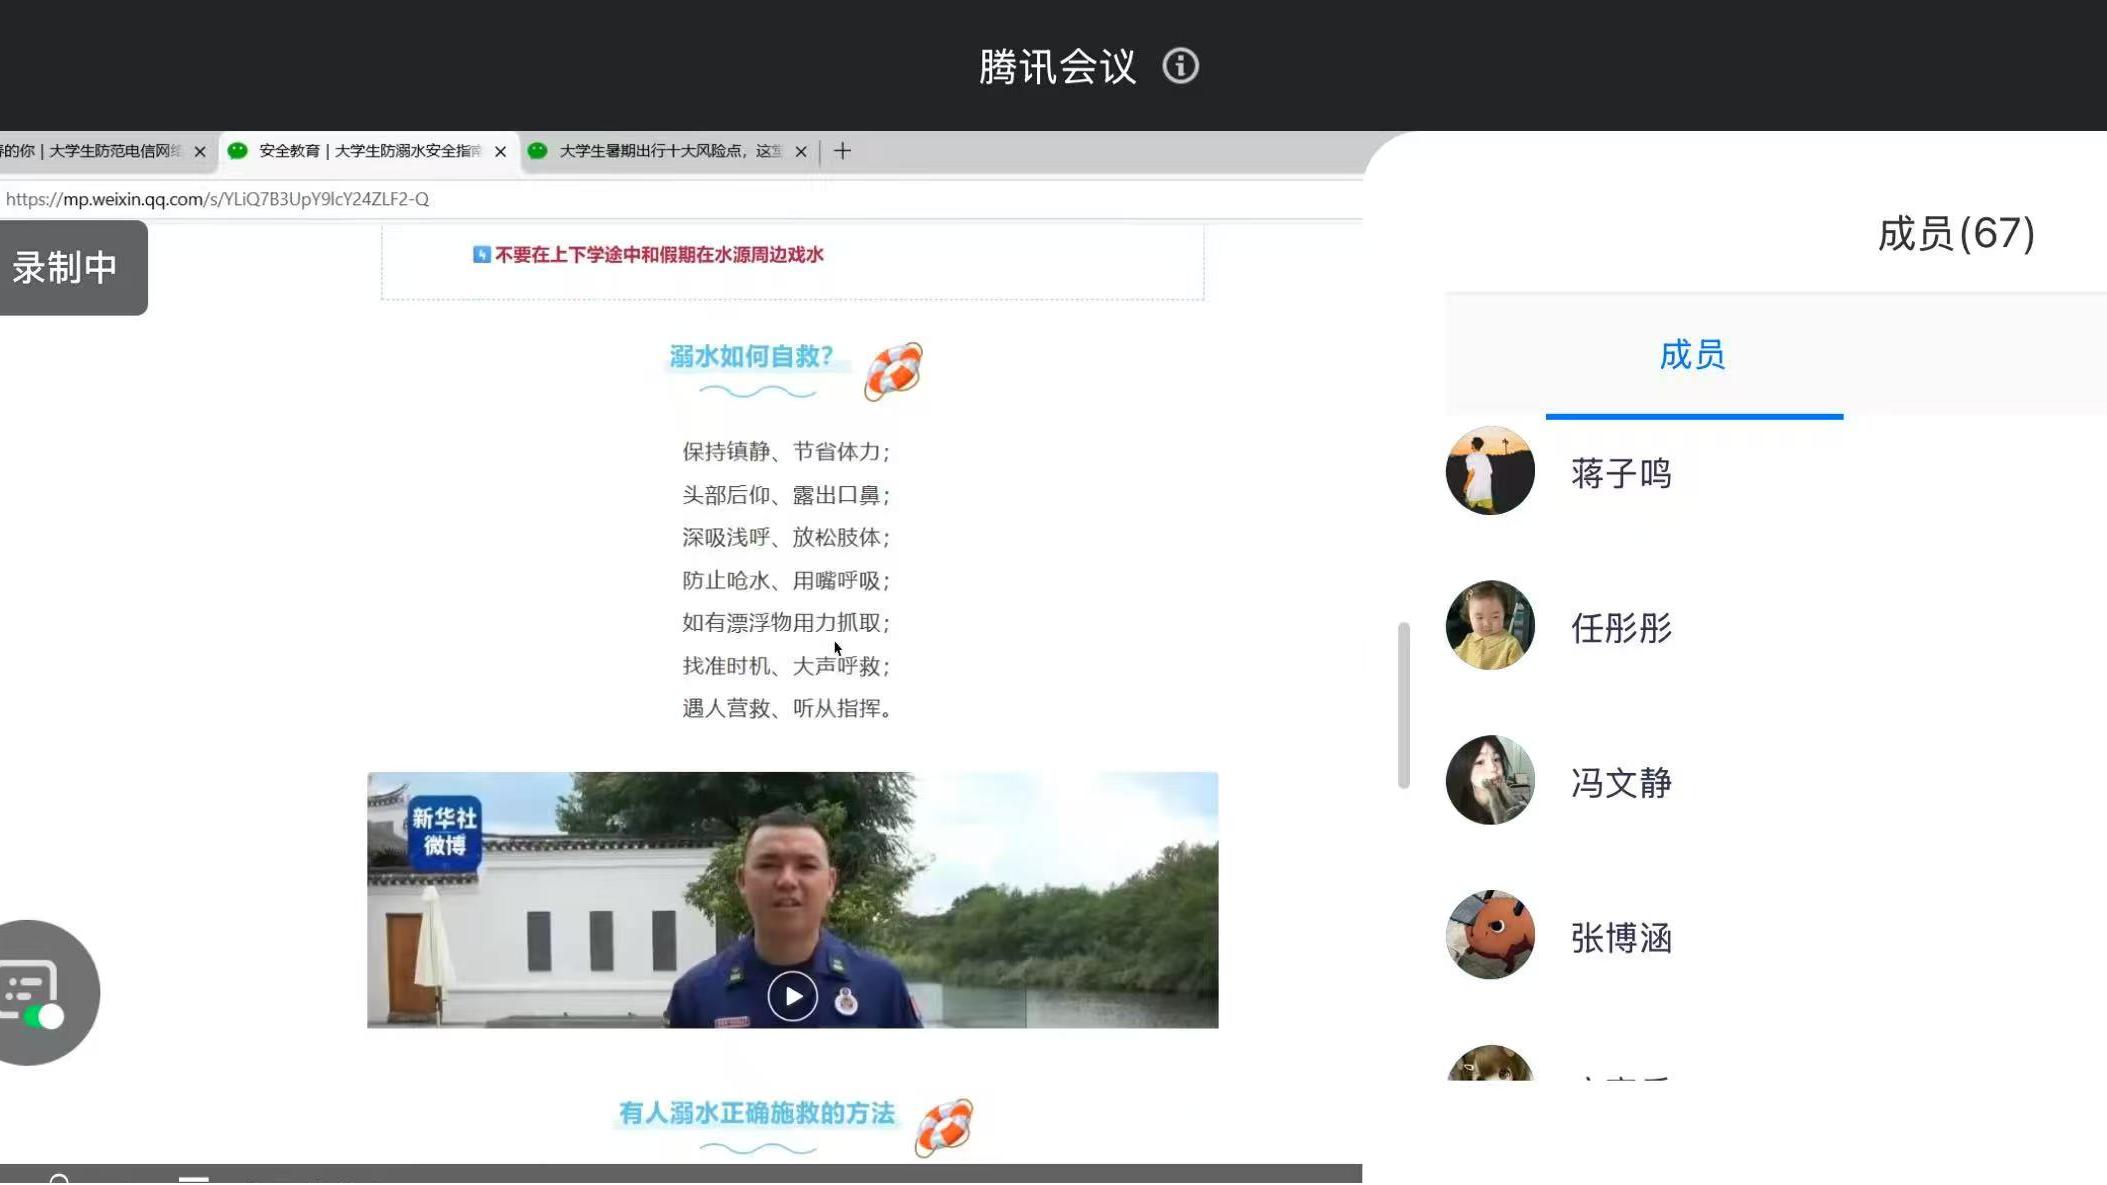Switch to the 大学生暑期出行十大风险点 tab
Screen dimensions: 2107x1185
tap(668, 151)
